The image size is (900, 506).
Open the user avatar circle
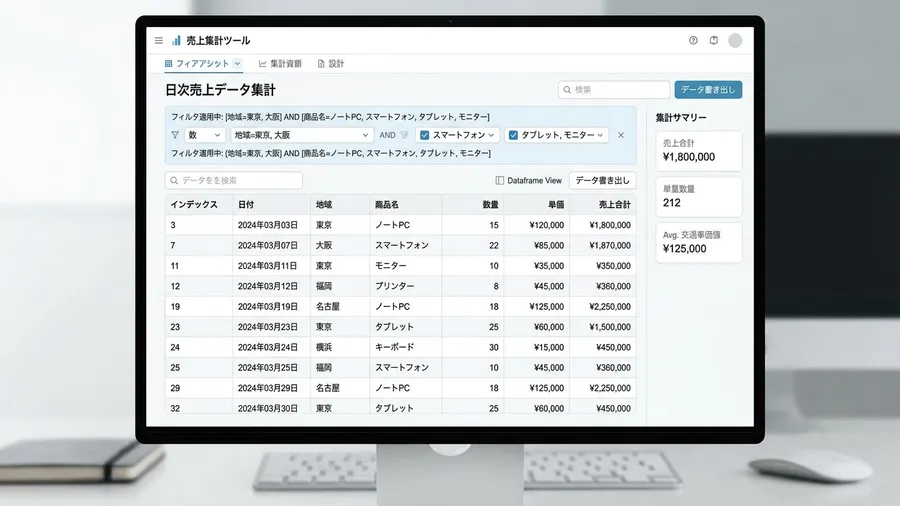735,40
